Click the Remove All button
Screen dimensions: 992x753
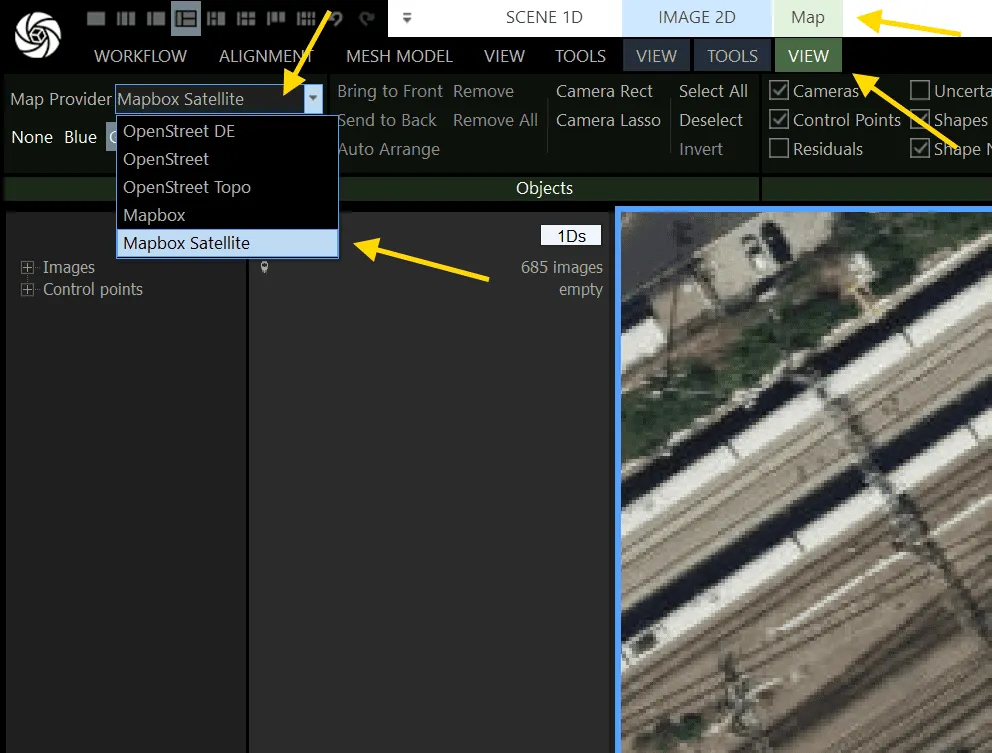pos(495,120)
